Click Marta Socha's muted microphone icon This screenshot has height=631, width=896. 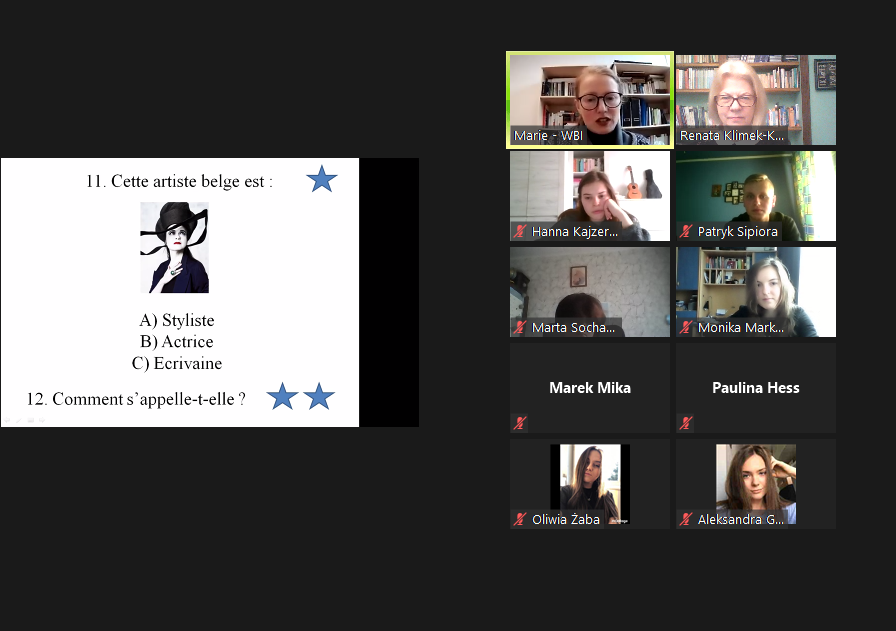(519, 328)
